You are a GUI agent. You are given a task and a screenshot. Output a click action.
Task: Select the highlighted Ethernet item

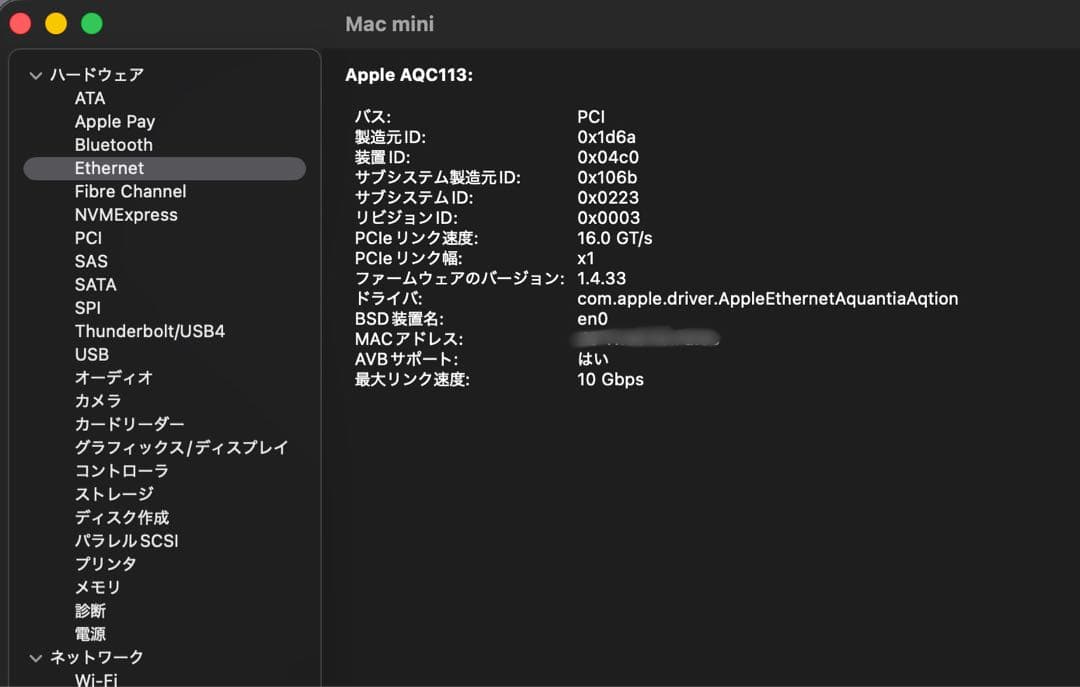[165, 168]
